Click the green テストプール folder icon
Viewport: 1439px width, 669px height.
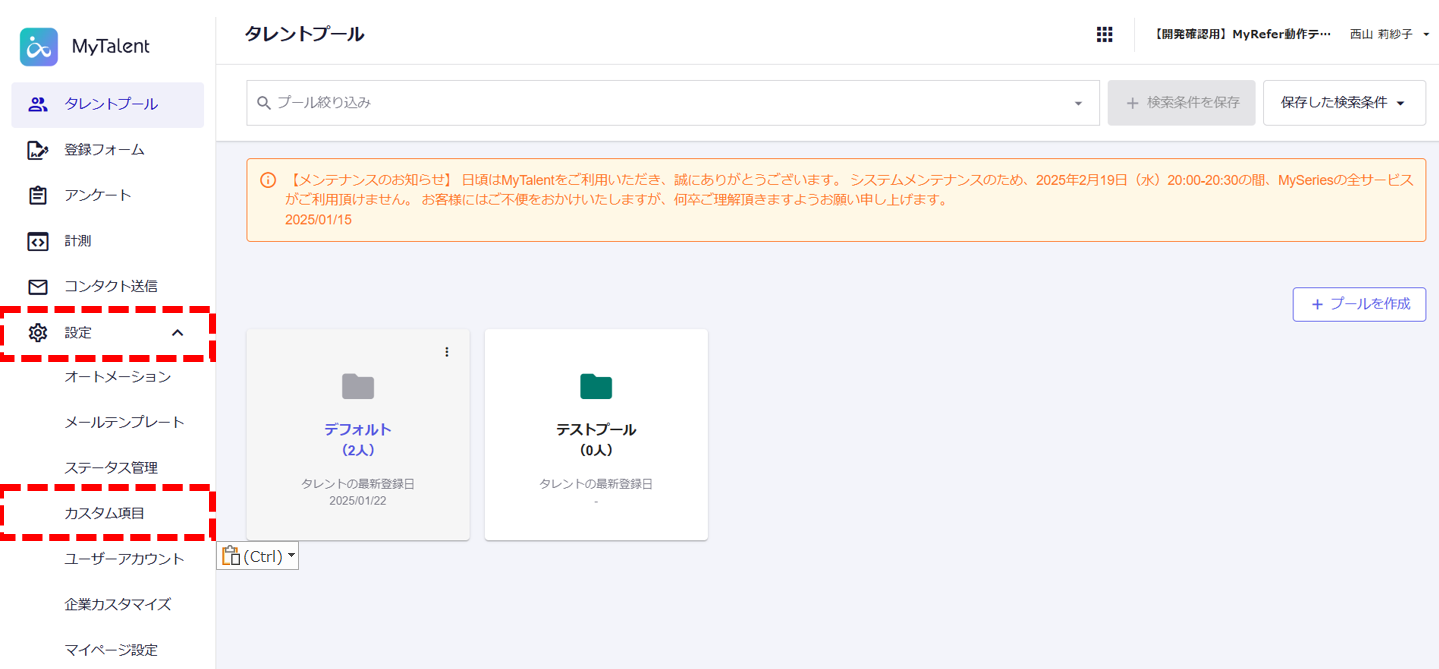596,386
